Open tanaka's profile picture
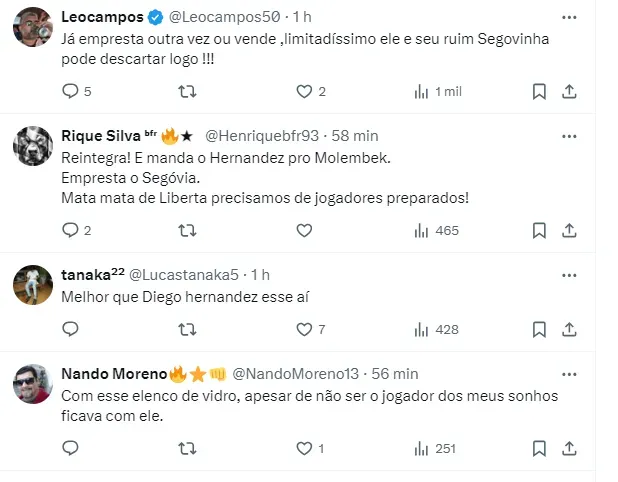This screenshot has width=618, height=482. tap(33, 285)
